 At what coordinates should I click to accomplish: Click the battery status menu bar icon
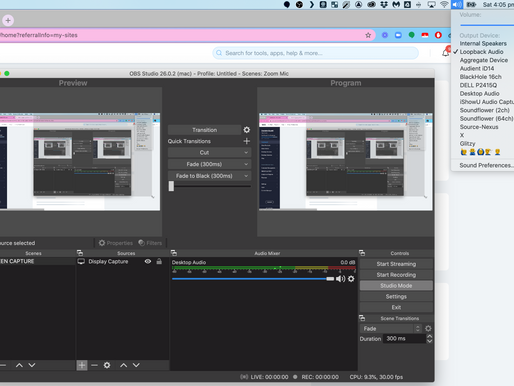tap(471, 5)
